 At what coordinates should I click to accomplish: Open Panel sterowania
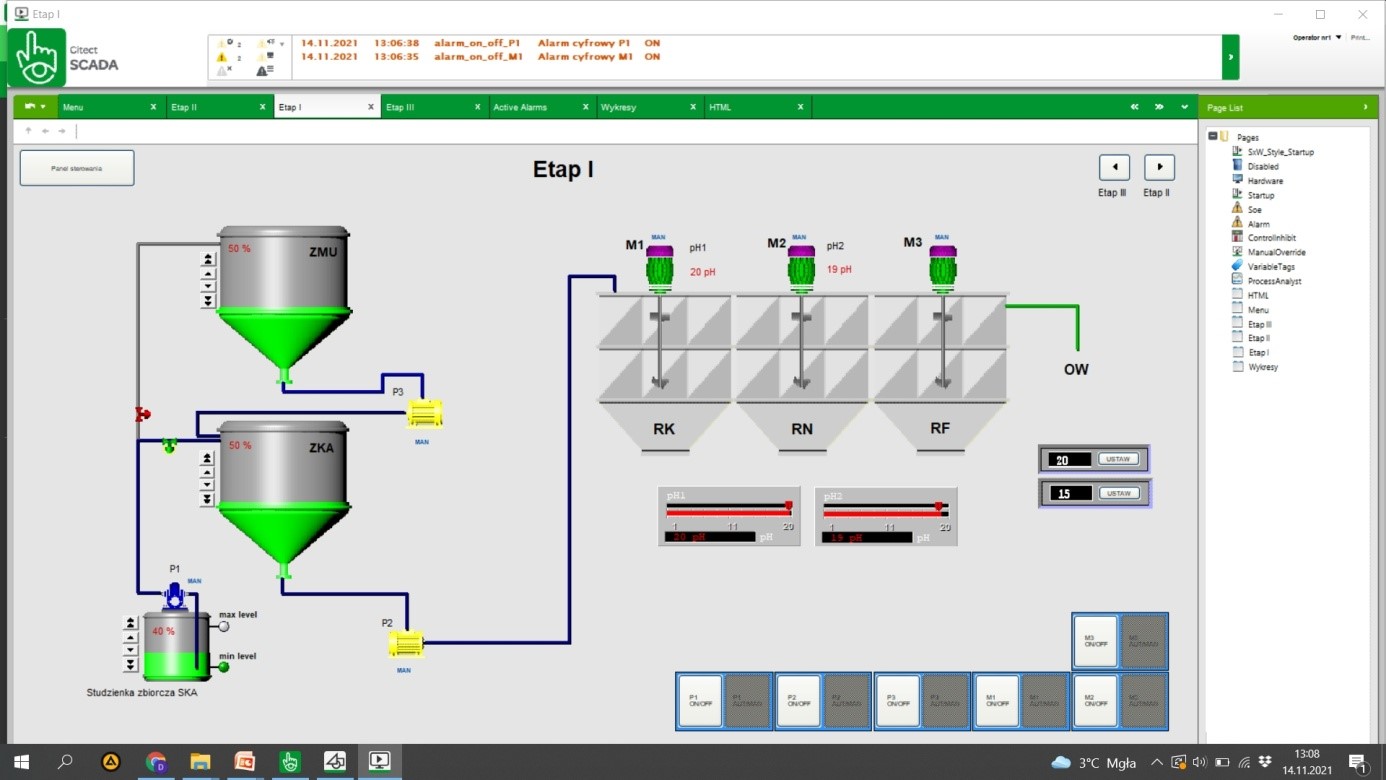pyautogui.click(x=76, y=167)
